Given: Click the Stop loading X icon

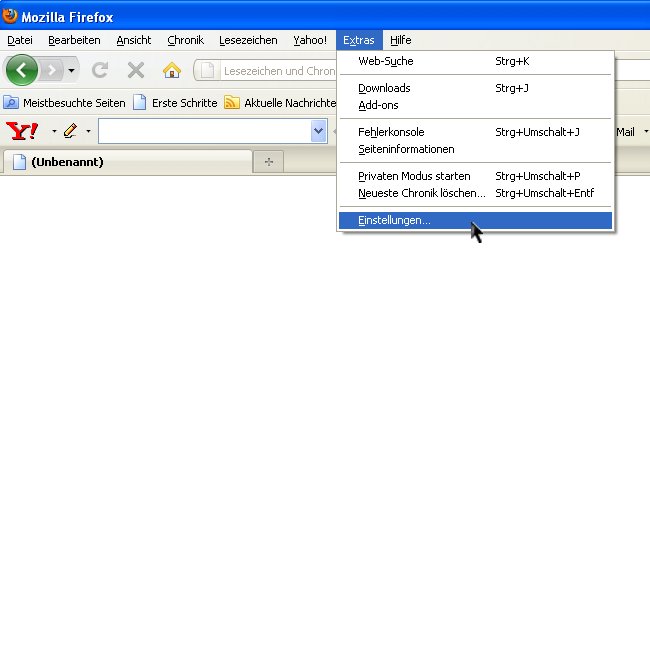Looking at the screenshot, I should tap(136, 70).
